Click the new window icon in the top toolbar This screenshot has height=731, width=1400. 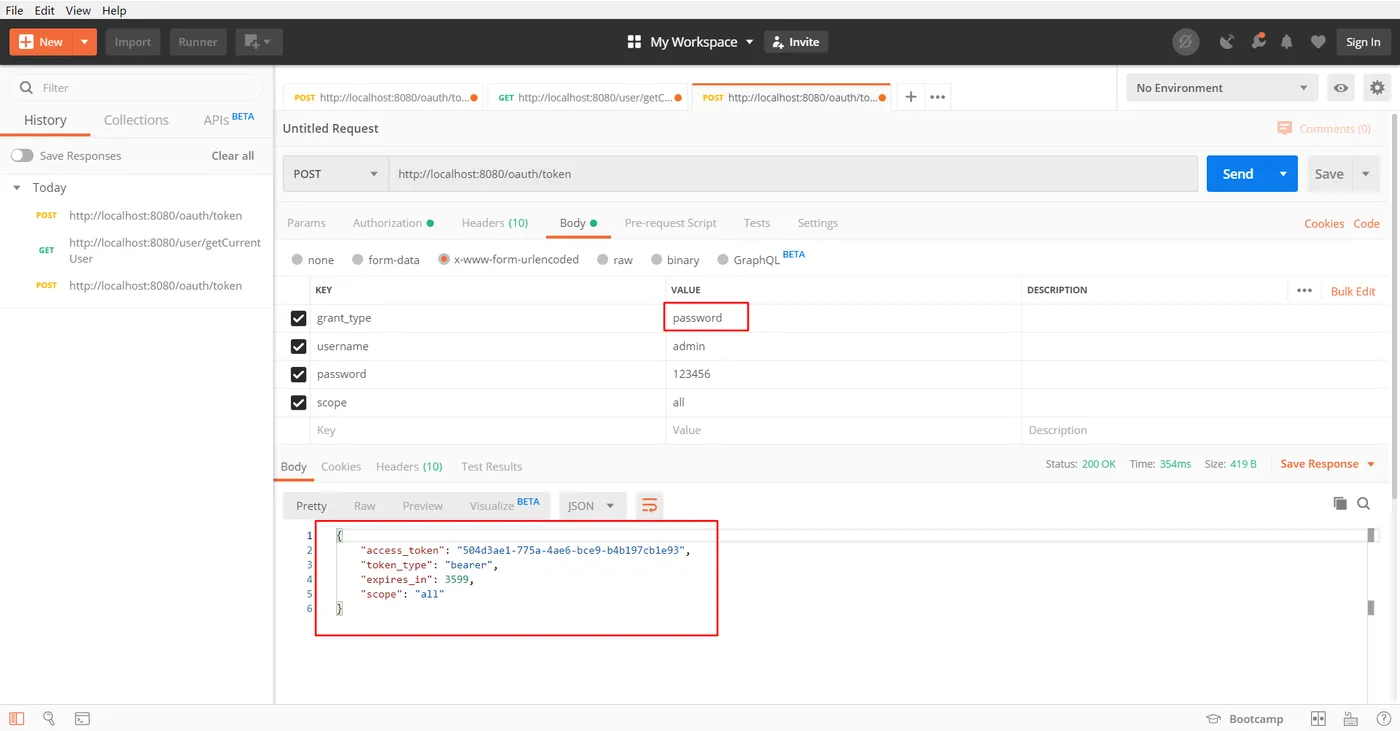pyautogui.click(x=259, y=42)
